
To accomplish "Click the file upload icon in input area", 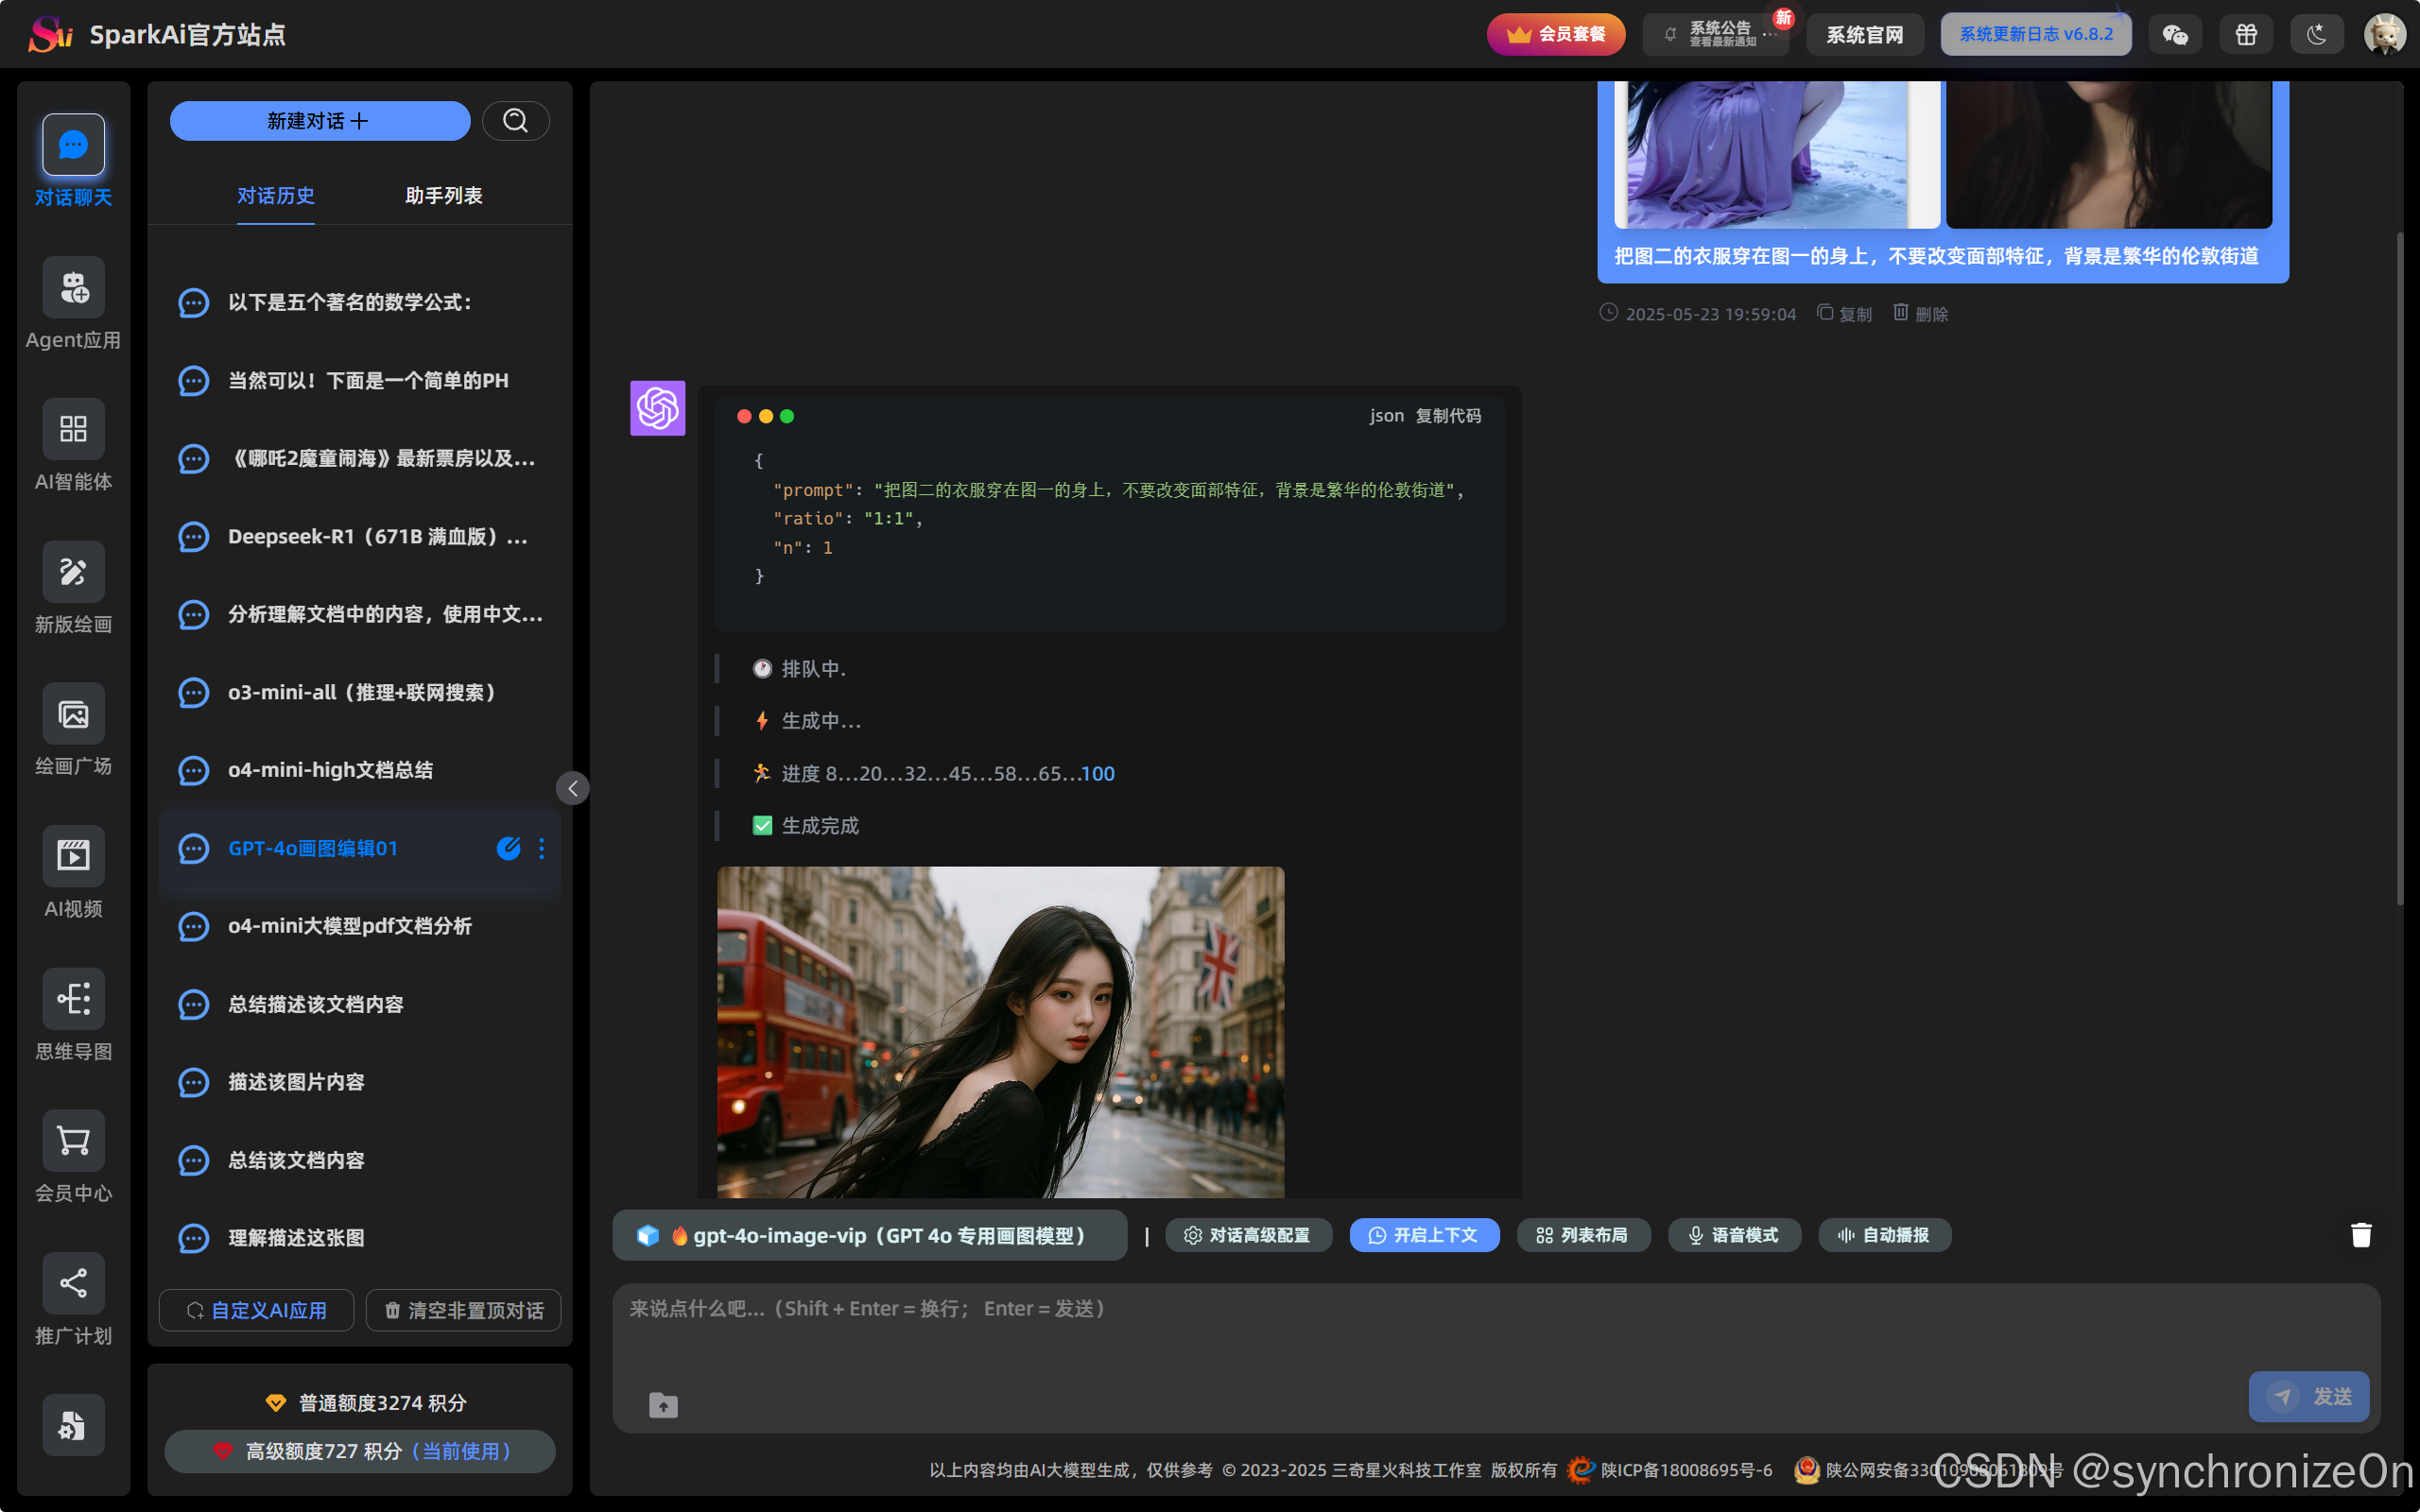I will pos(663,1405).
